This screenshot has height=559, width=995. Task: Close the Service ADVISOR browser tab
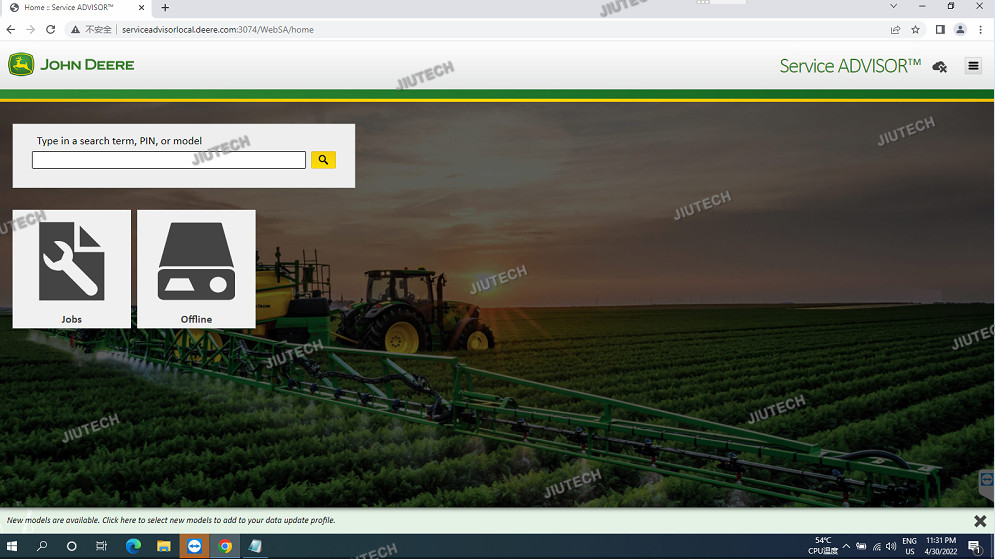point(141,8)
